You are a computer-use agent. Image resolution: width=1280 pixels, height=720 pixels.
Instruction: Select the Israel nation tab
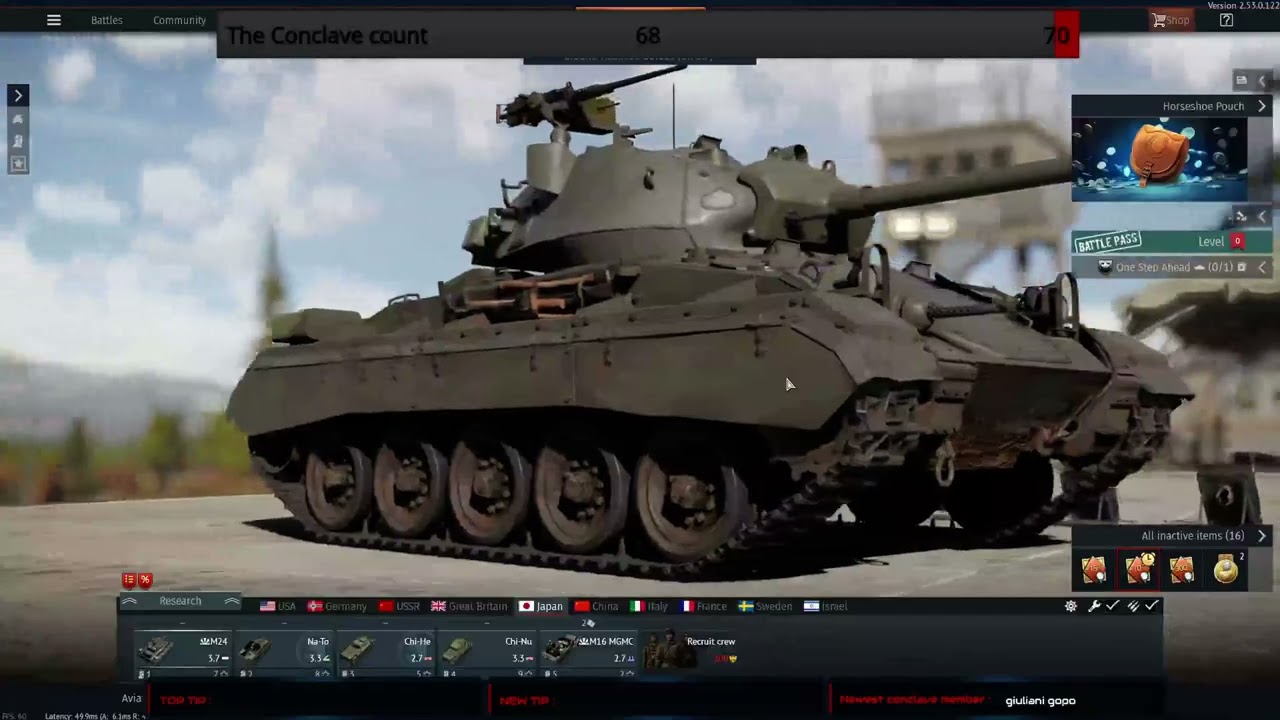pyautogui.click(x=826, y=606)
